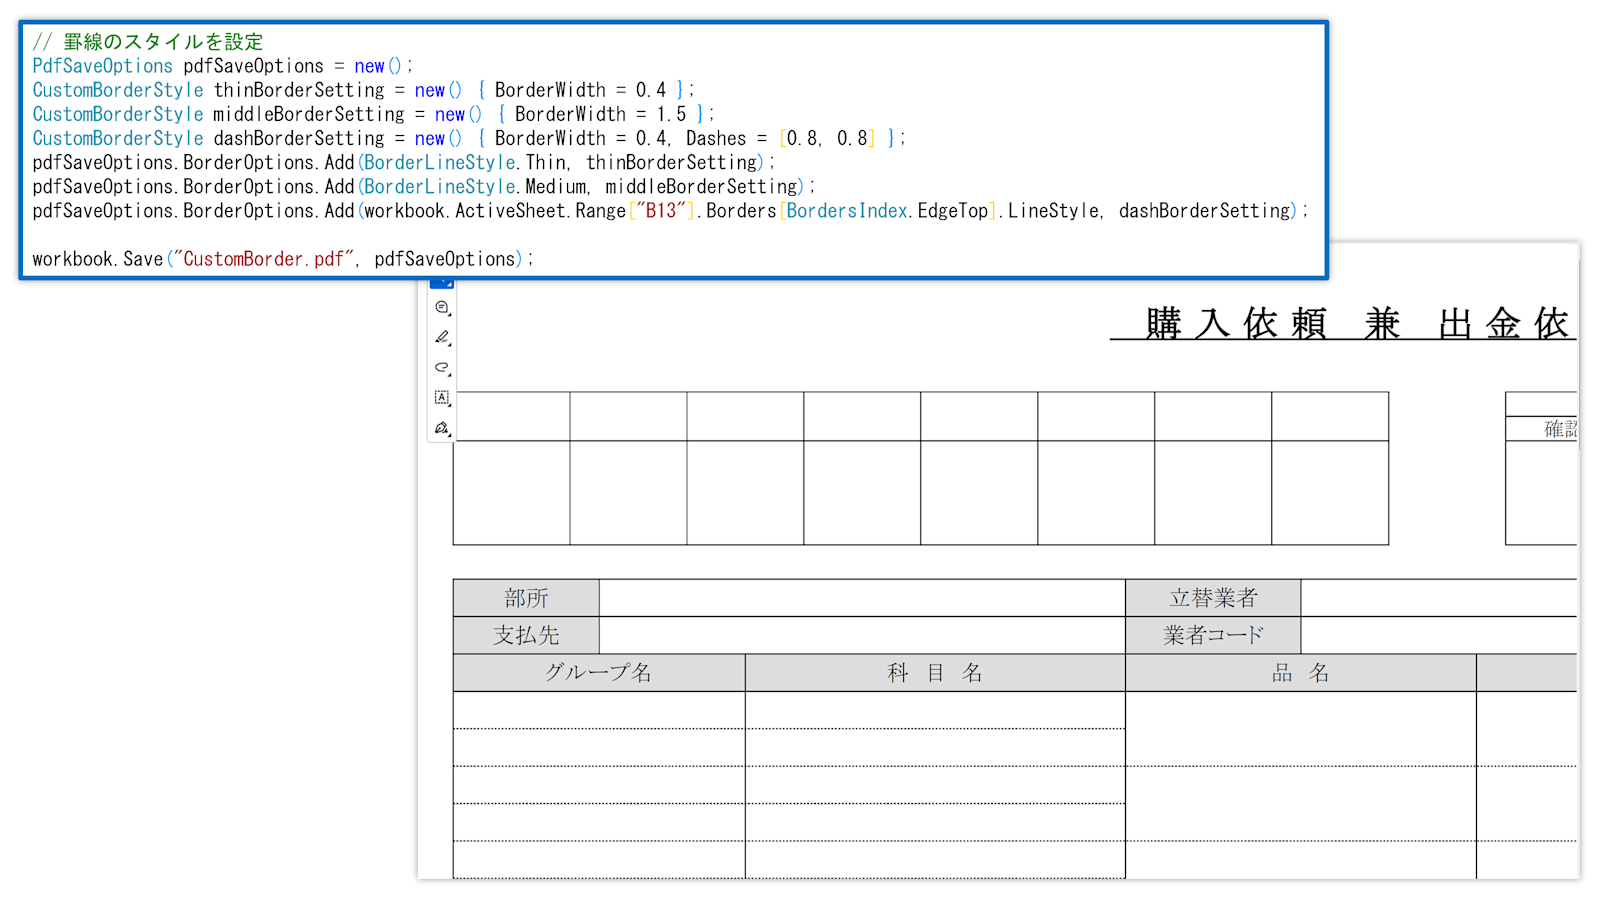Screen dimensions: 1600x900
Task: Click the 業者コード header cell
Action: click(1213, 635)
